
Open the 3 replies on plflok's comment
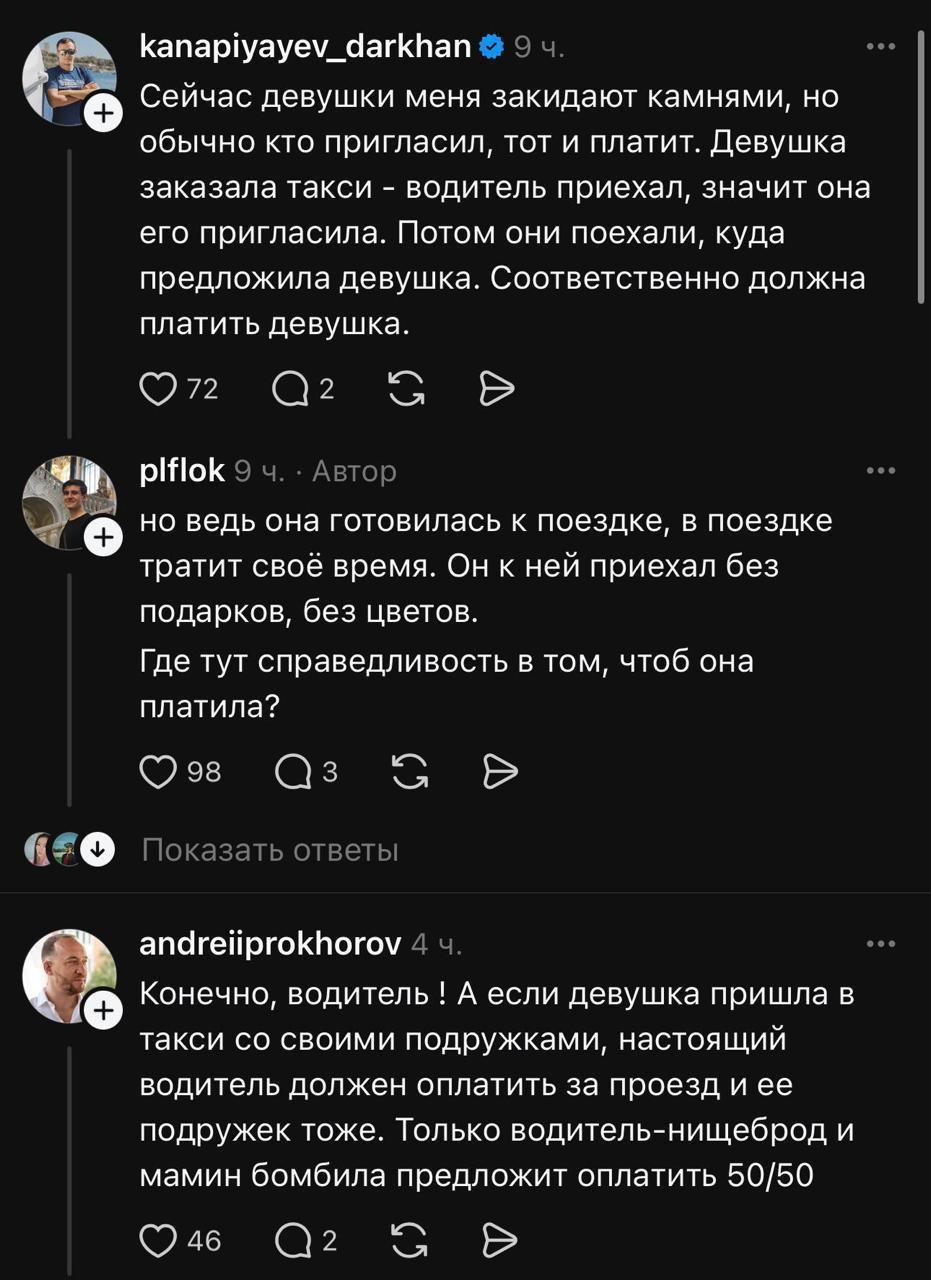[292, 771]
